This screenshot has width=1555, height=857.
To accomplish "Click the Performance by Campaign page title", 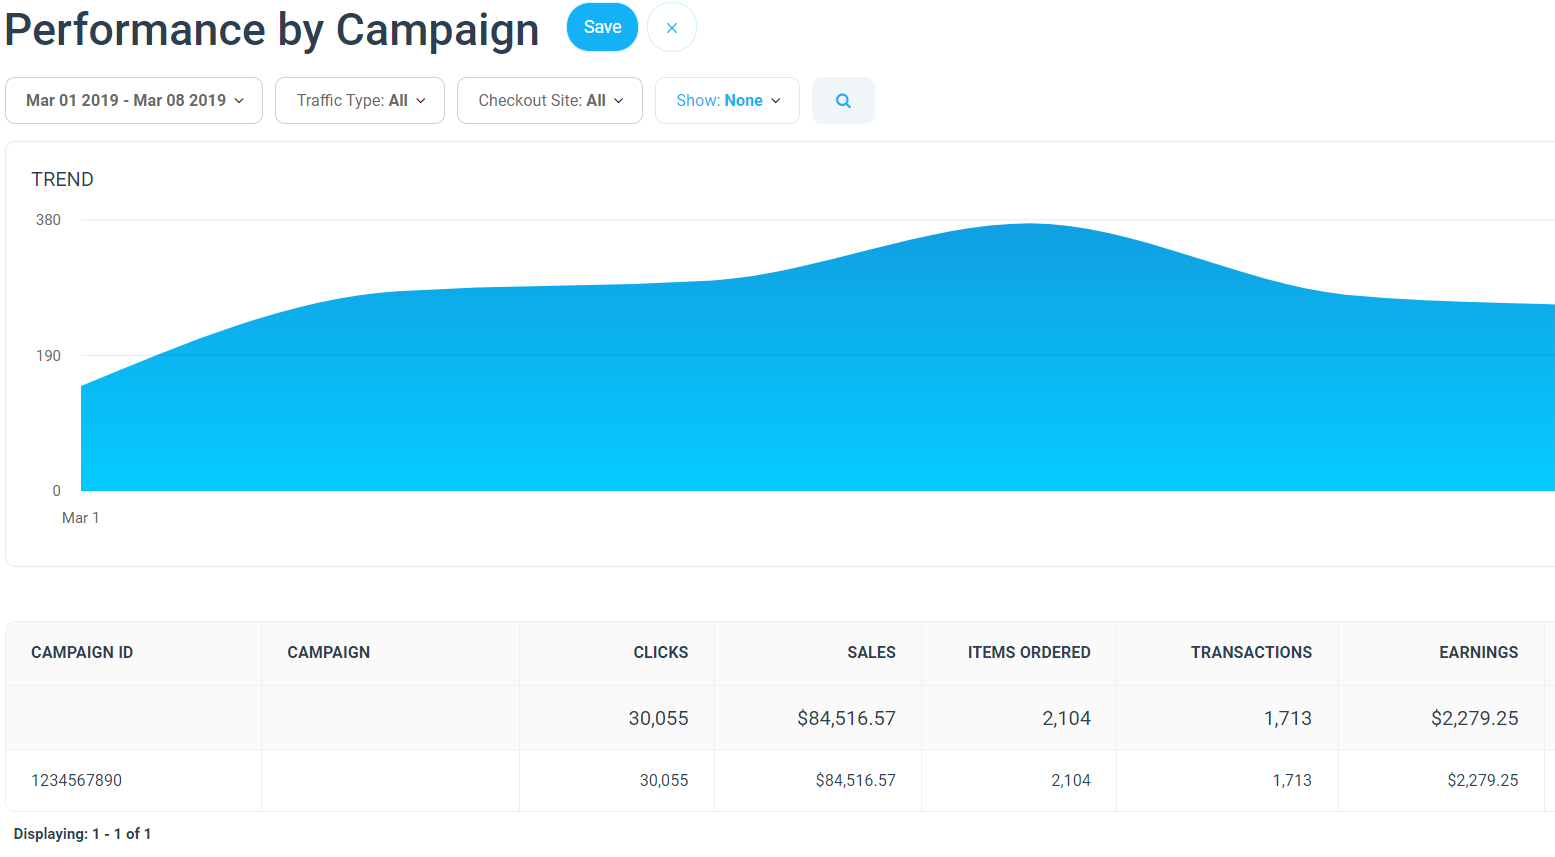I will click(272, 30).
